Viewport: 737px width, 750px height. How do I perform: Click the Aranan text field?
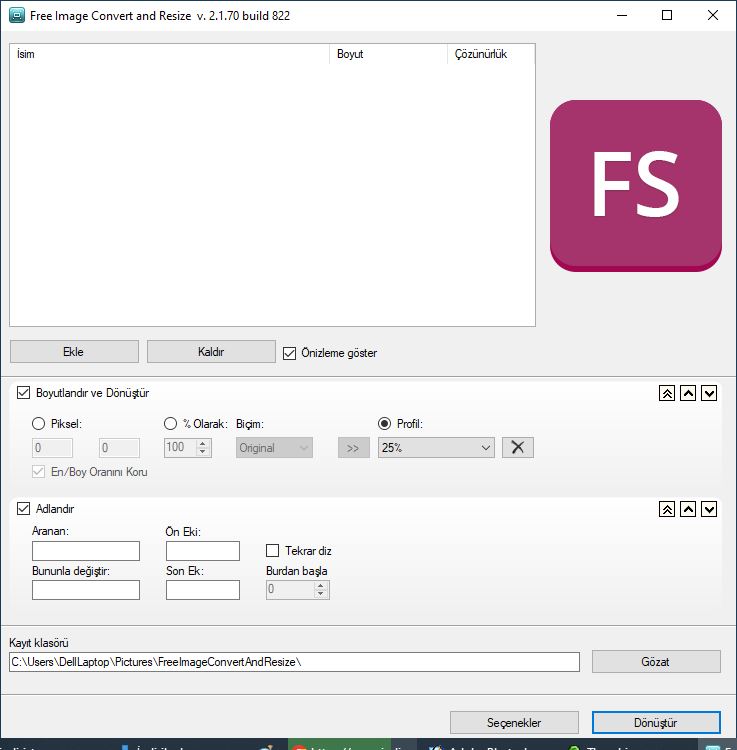pyautogui.click(x=86, y=551)
